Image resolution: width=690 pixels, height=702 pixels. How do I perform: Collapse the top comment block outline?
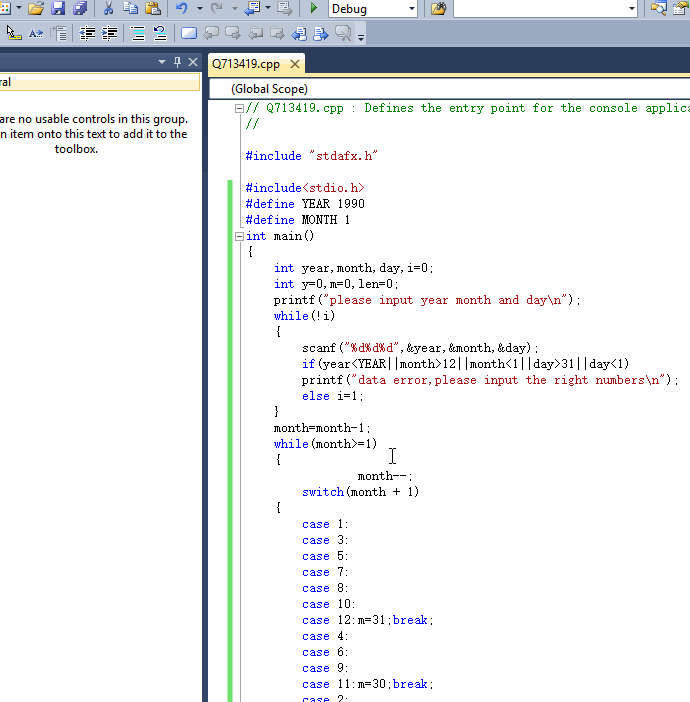click(x=239, y=108)
